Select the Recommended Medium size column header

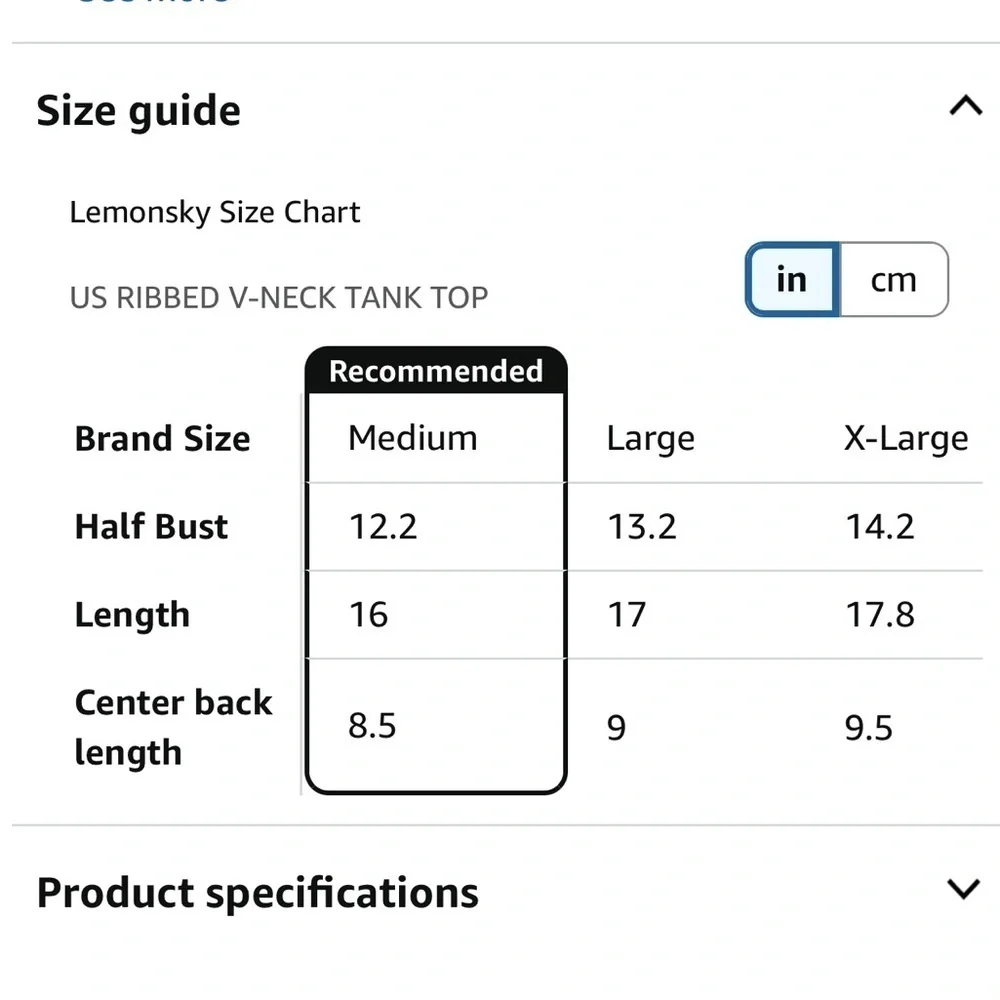click(412, 438)
